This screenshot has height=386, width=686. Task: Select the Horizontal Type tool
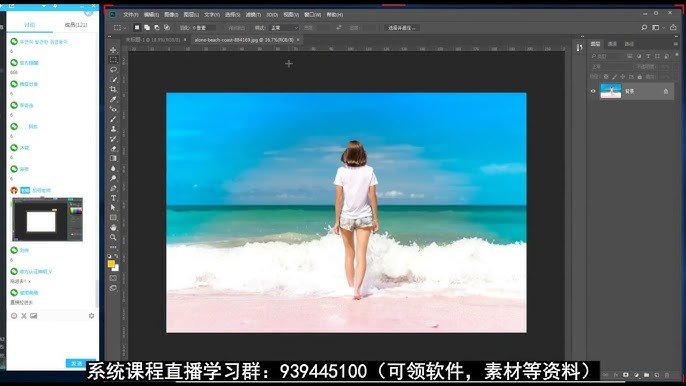(113, 198)
